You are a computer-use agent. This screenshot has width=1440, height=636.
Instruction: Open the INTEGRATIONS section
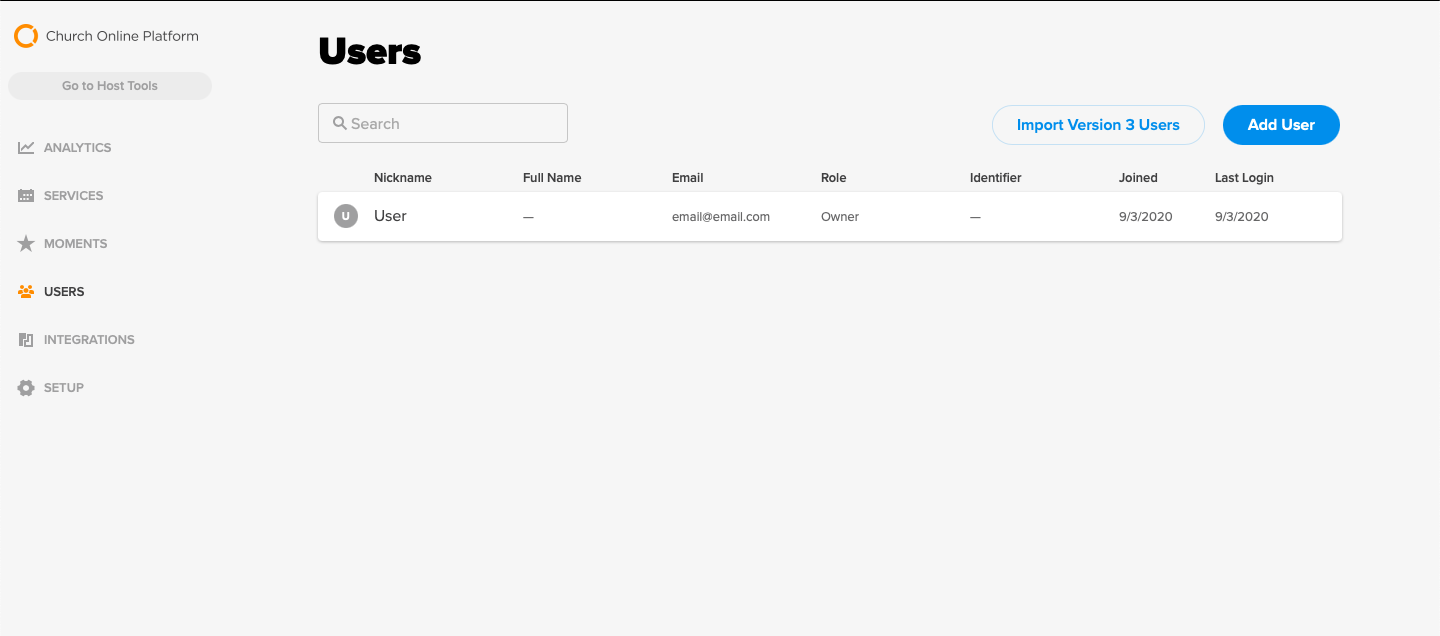click(89, 340)
